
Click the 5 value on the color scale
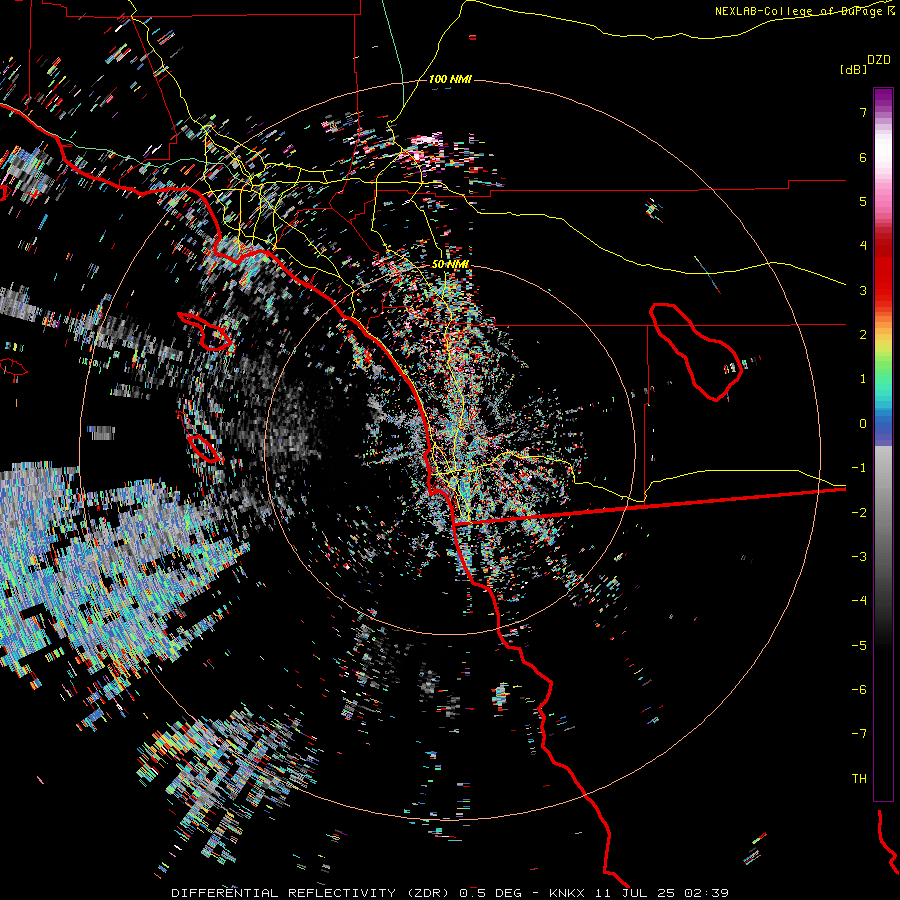coord(863,201)
